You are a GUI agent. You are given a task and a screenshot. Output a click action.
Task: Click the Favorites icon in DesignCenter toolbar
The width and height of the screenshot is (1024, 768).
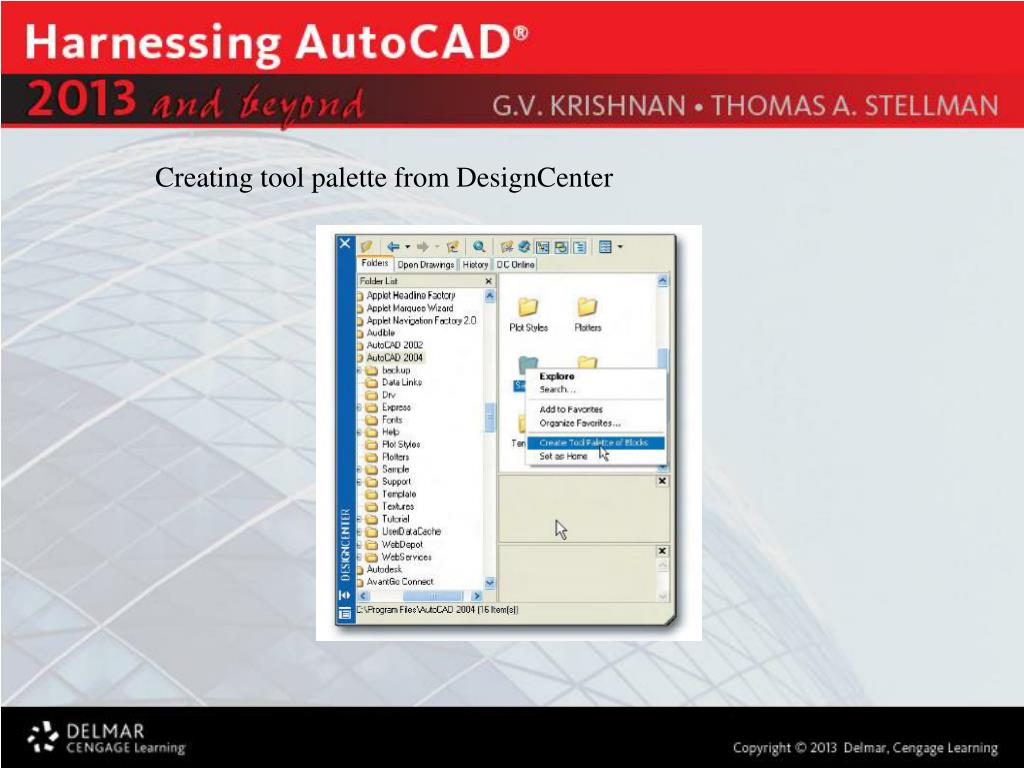click(x=506, y=246)
